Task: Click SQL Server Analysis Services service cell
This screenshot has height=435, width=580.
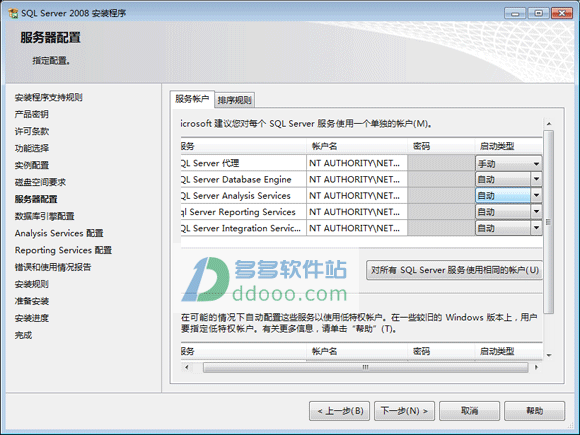Action: (243, 196)
